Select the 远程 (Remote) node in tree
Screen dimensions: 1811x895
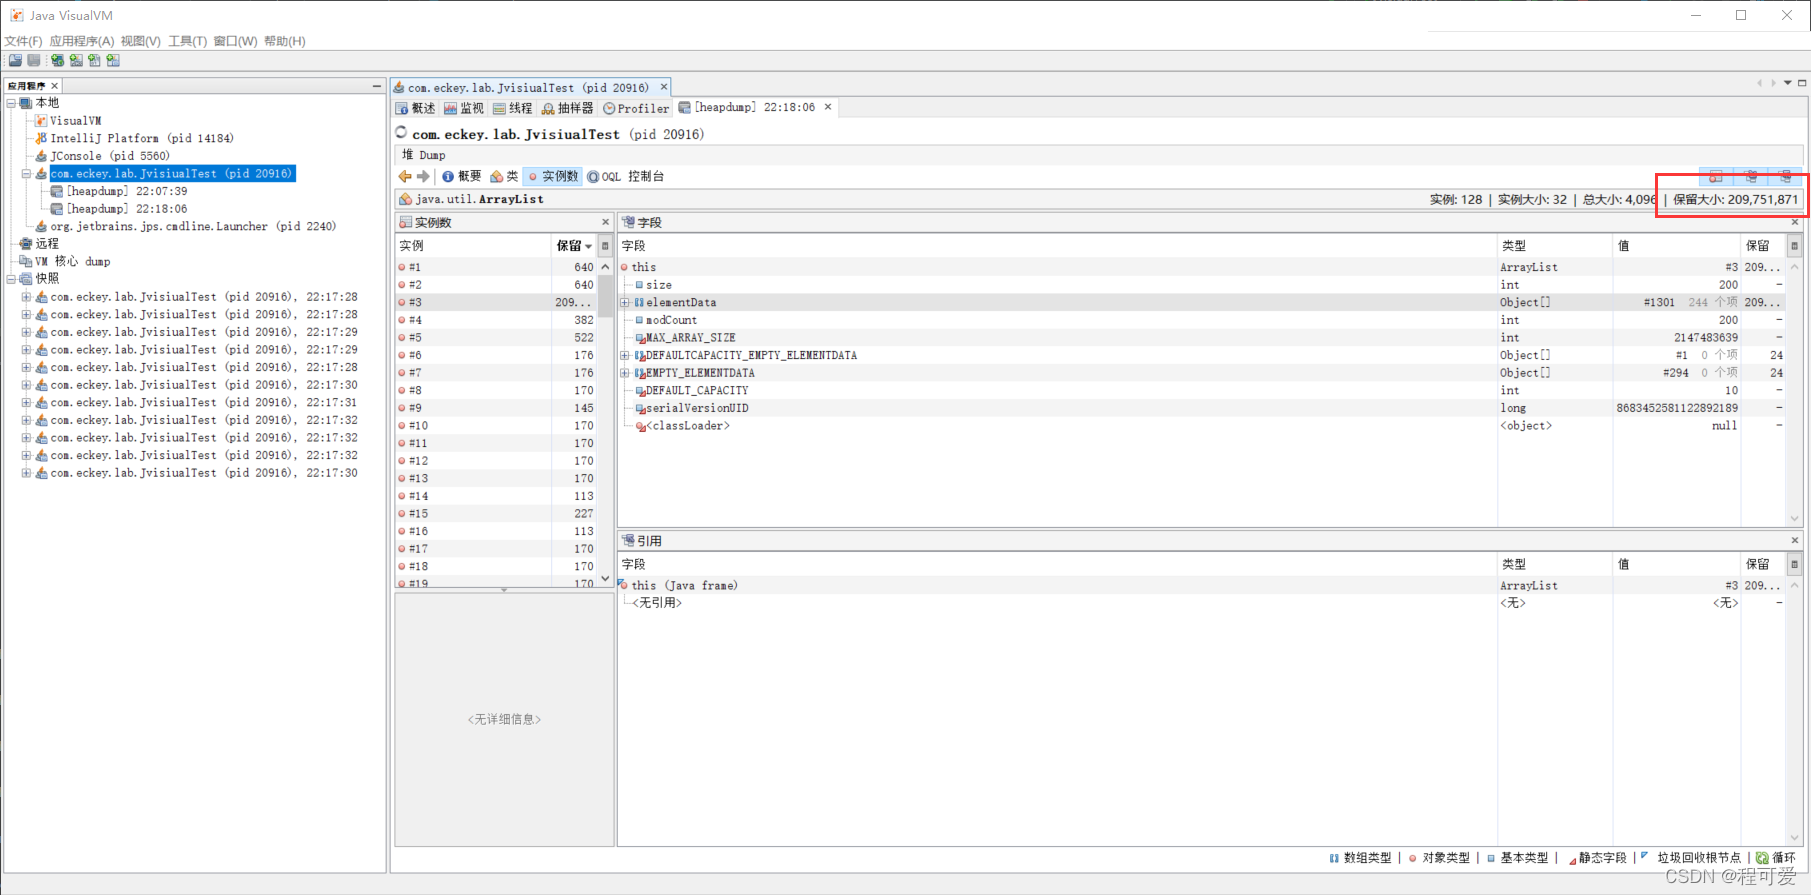tap(47, 244)
